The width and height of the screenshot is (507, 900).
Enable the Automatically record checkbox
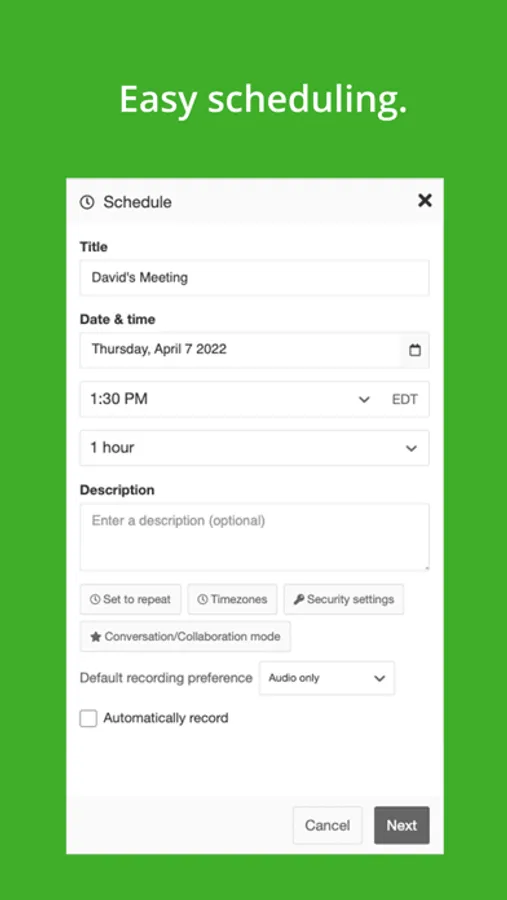pos(88,718)
